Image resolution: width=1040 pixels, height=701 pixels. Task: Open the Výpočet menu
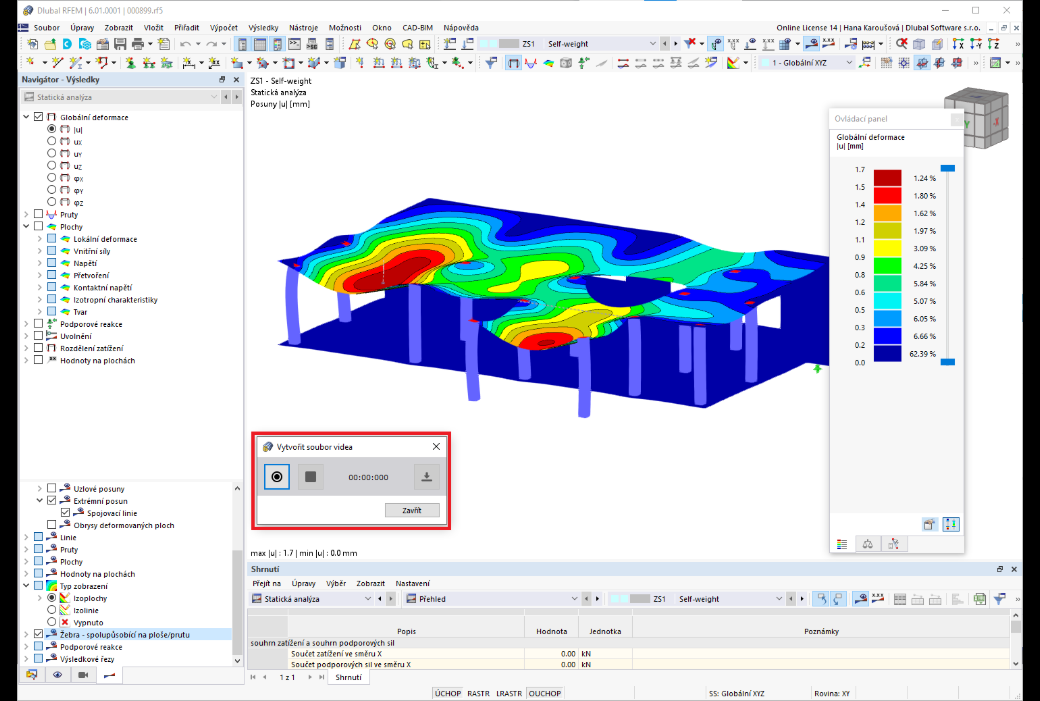click(224, 27)
